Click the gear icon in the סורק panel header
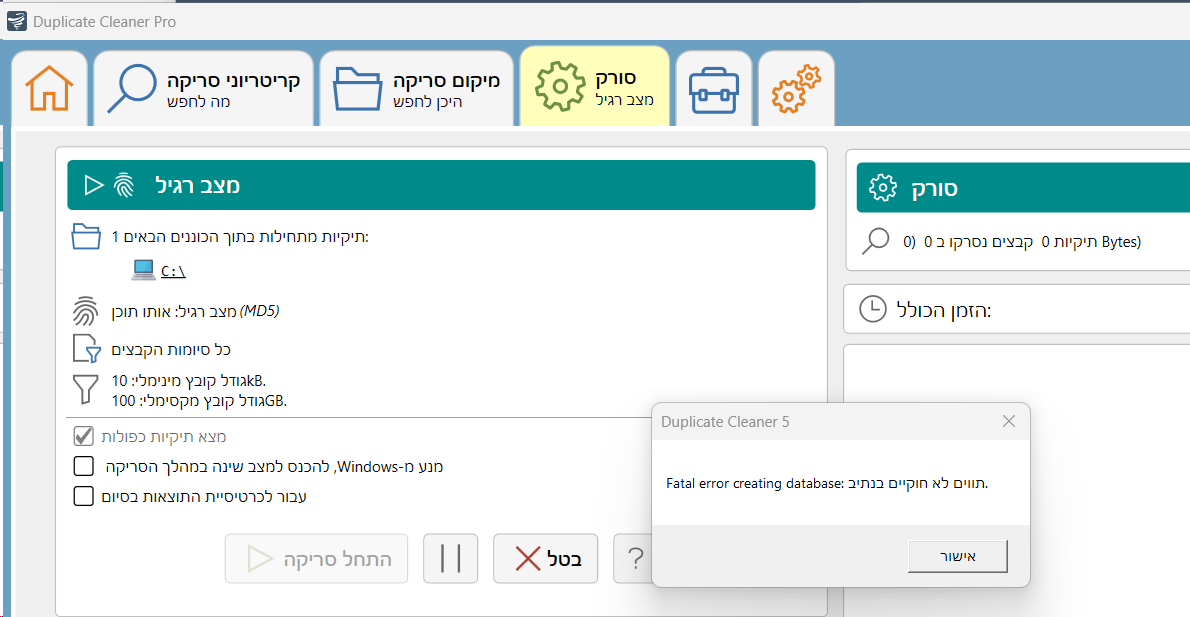The width and height of the screenshot is (1190, 617). [883, 187]
